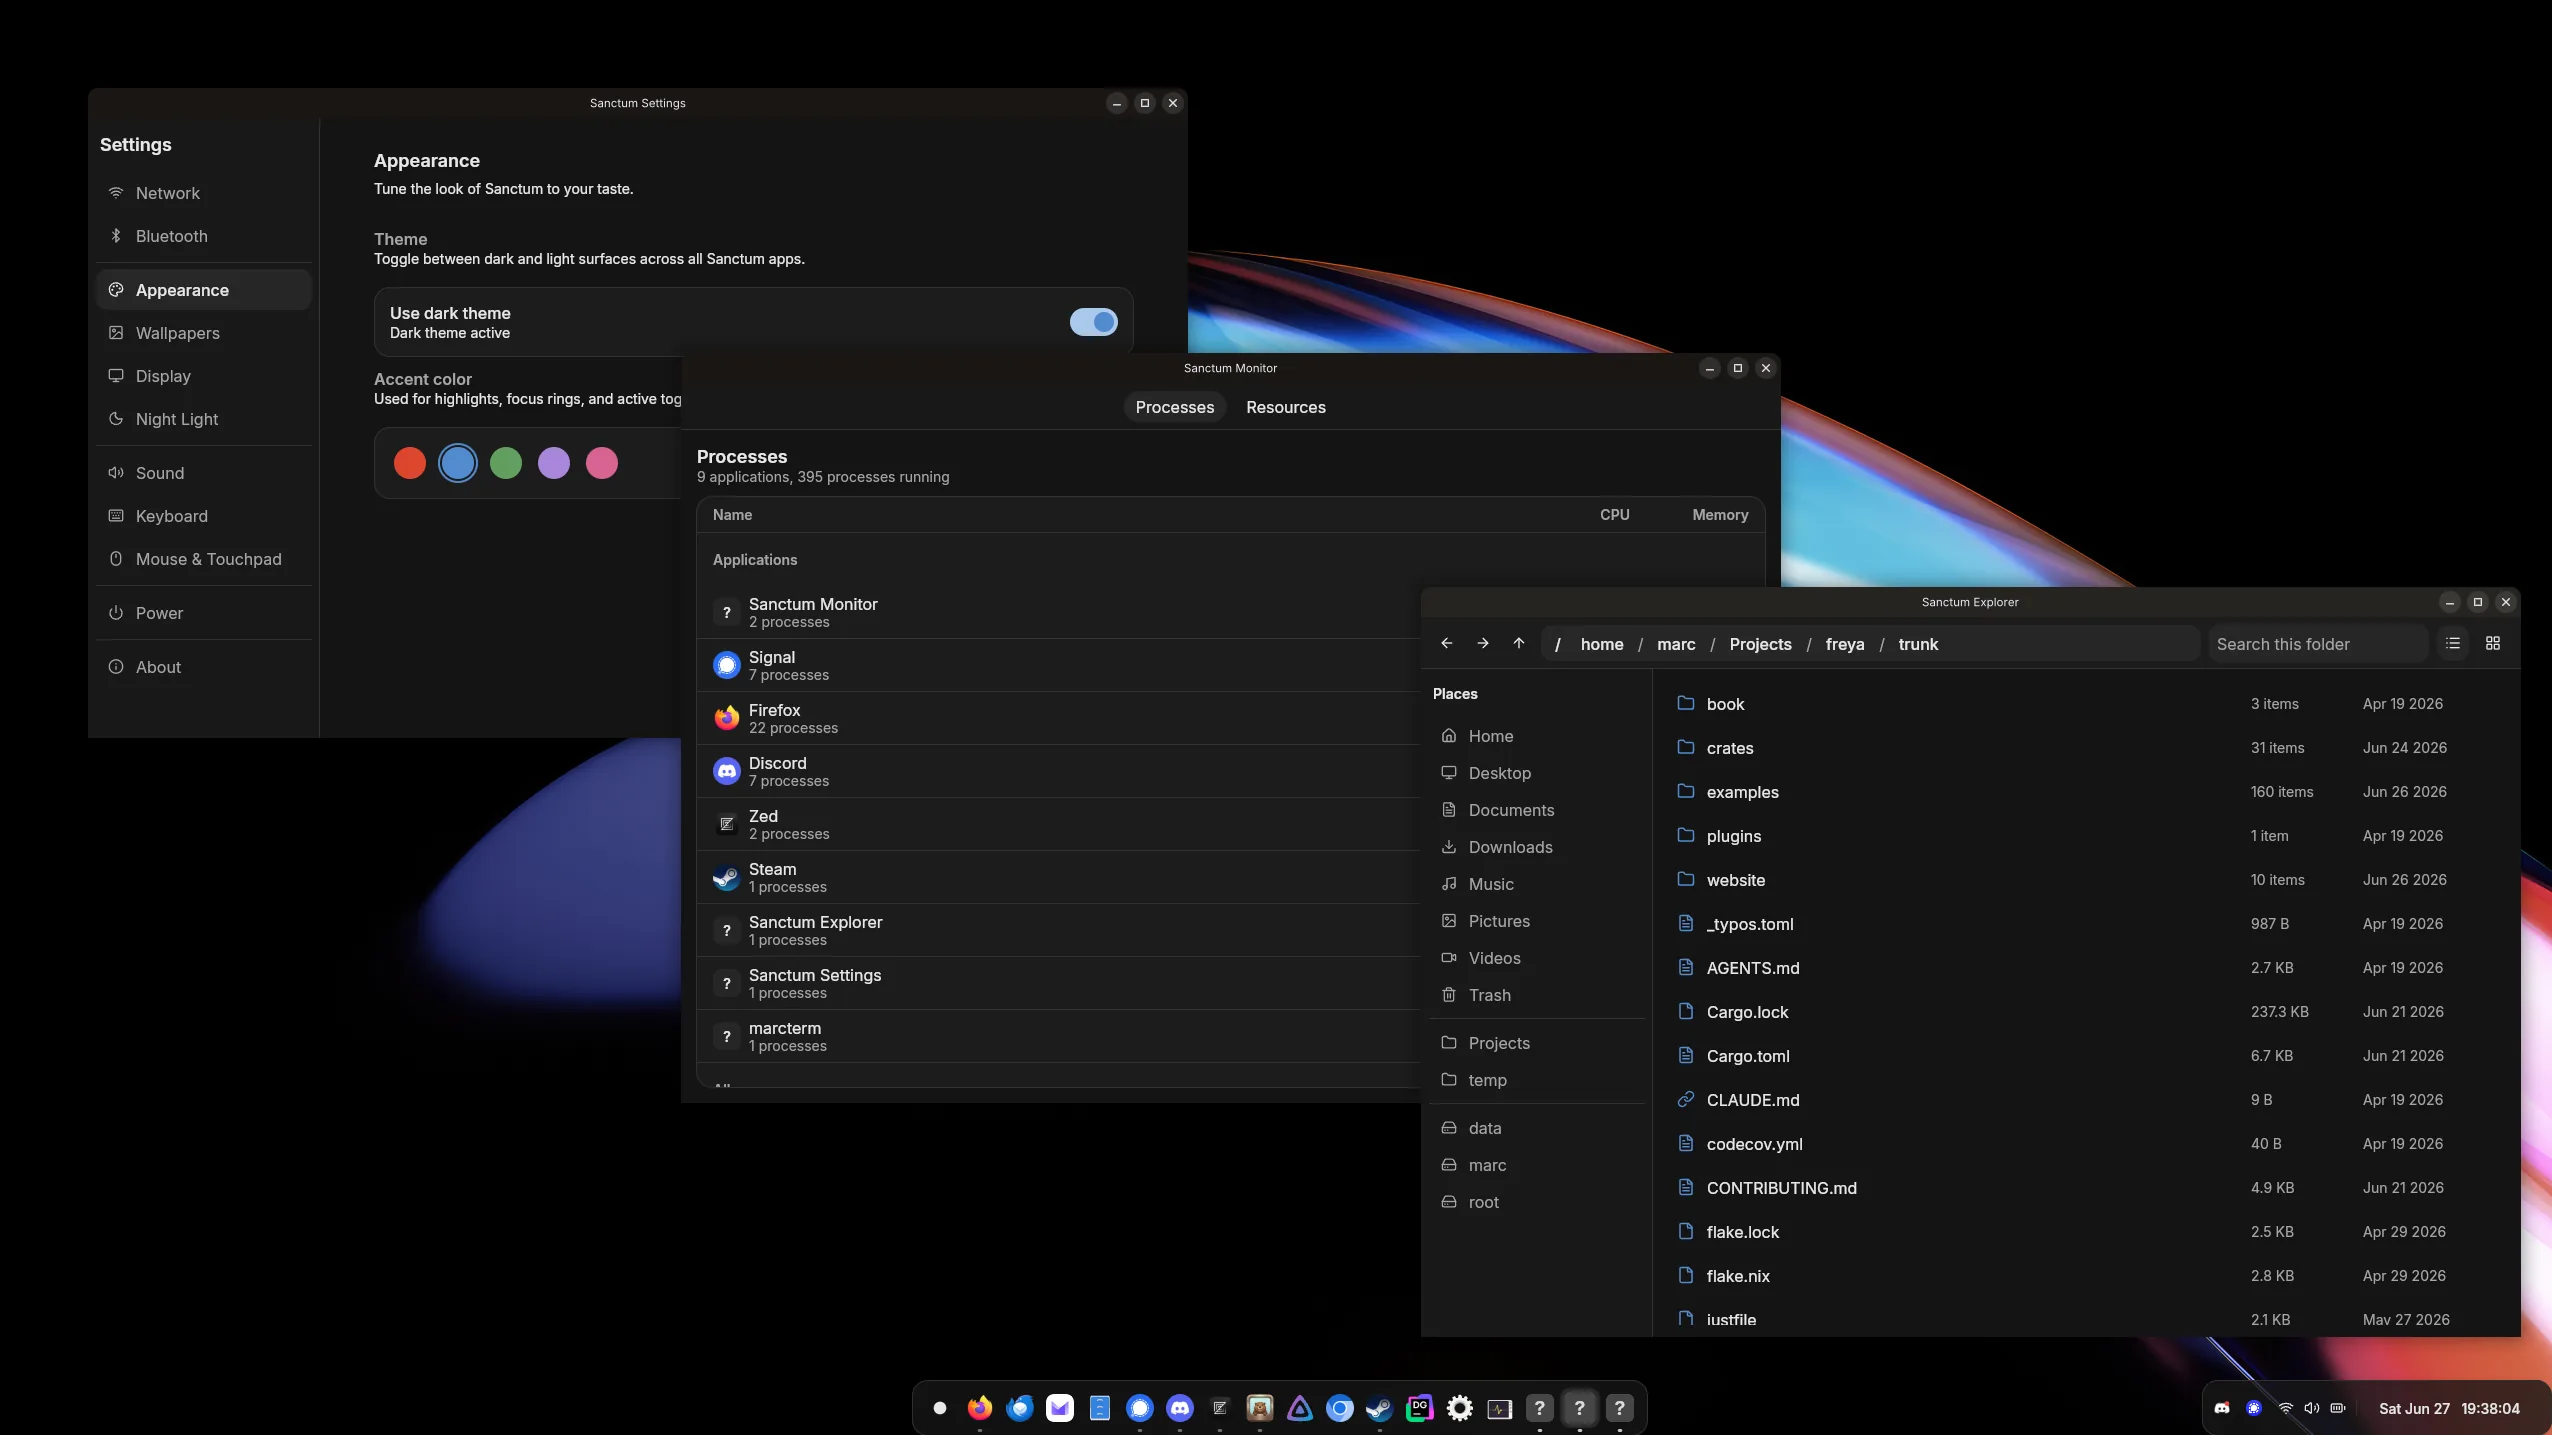2552x1435 pixels.
Task: Open the data drive in Places
Action: click(1536, 1128)
